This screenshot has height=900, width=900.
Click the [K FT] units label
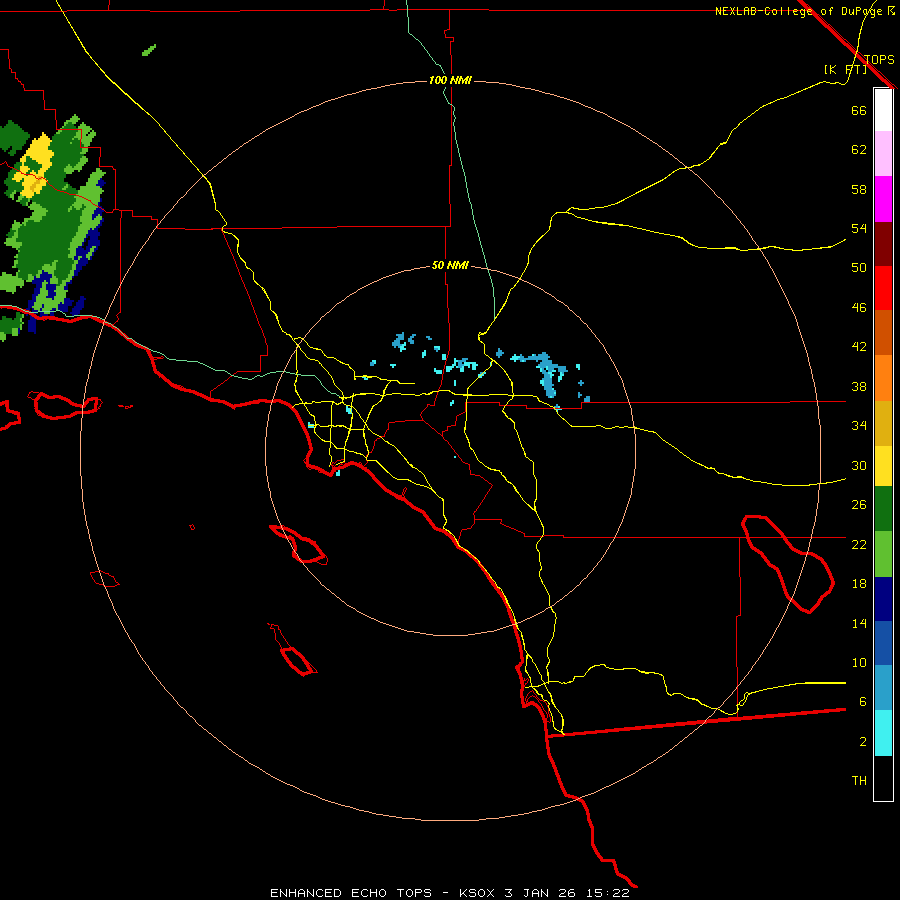pos(845,69)
